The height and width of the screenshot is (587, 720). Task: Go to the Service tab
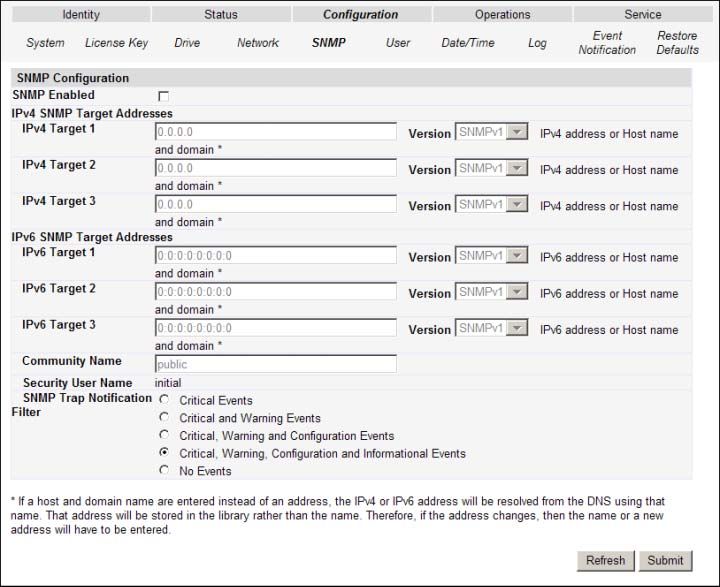tap(642, 14)
